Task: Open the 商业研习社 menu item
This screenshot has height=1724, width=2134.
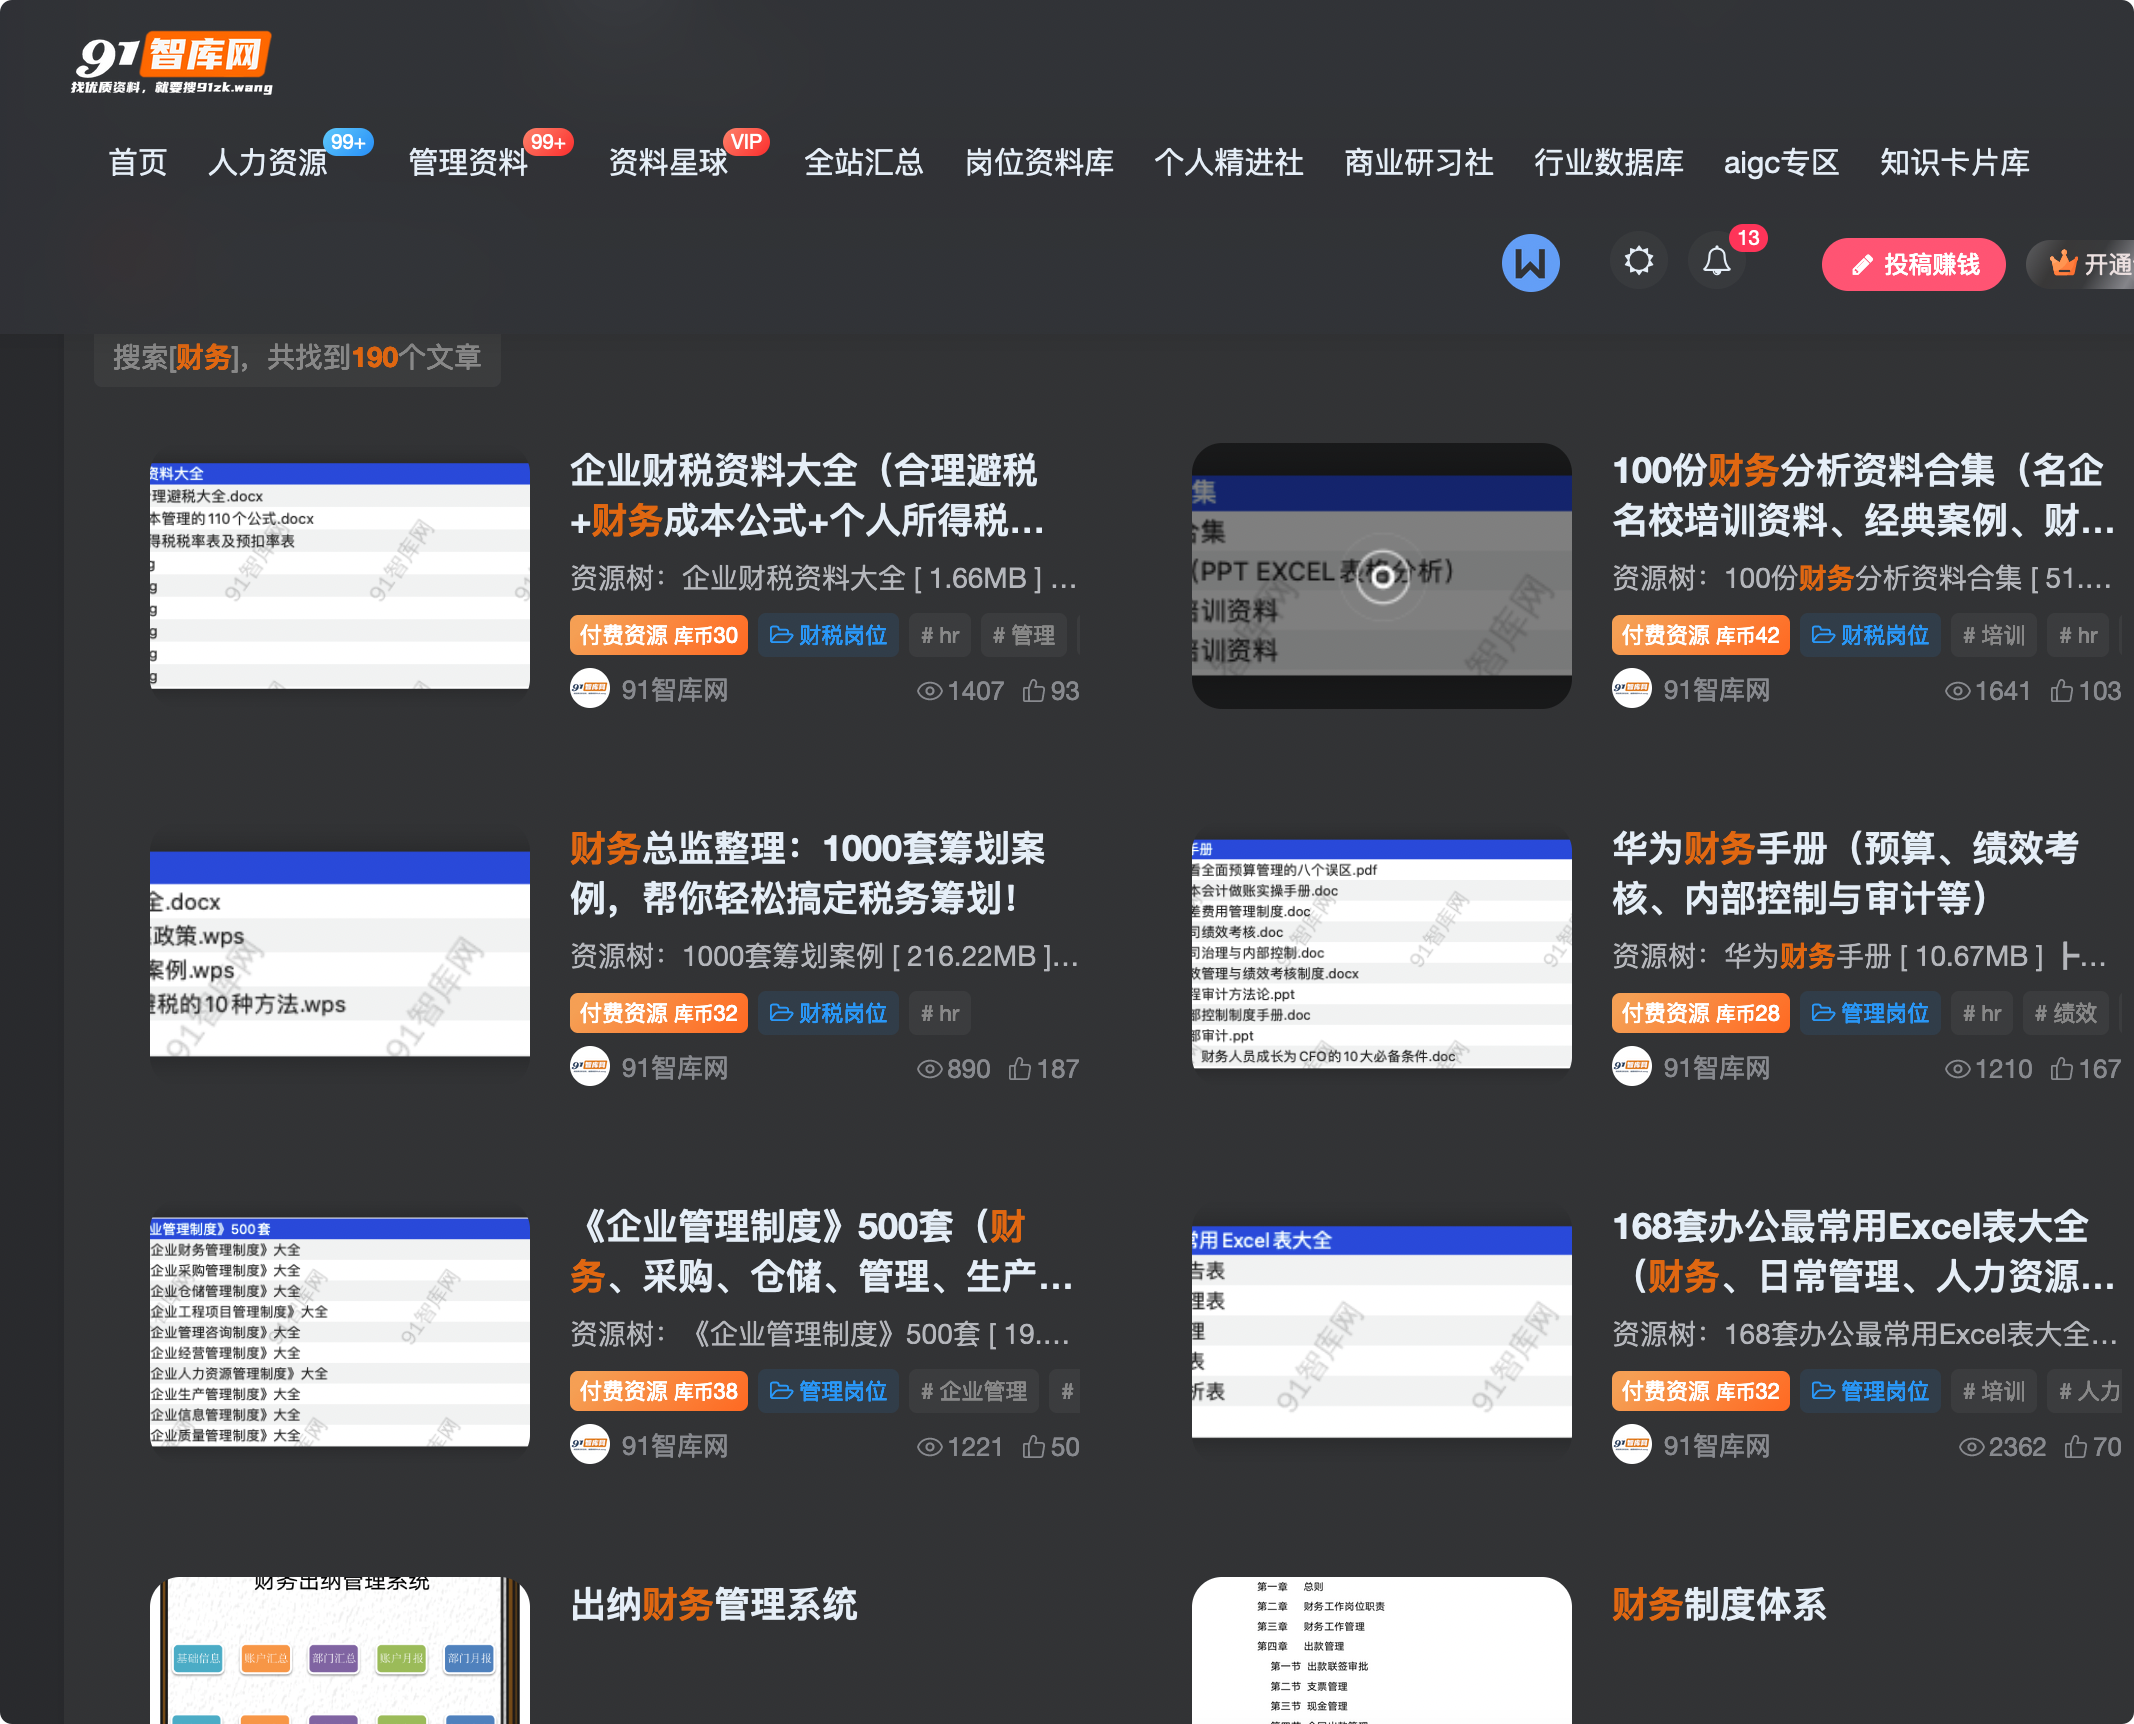Action: click(1419, 163)
